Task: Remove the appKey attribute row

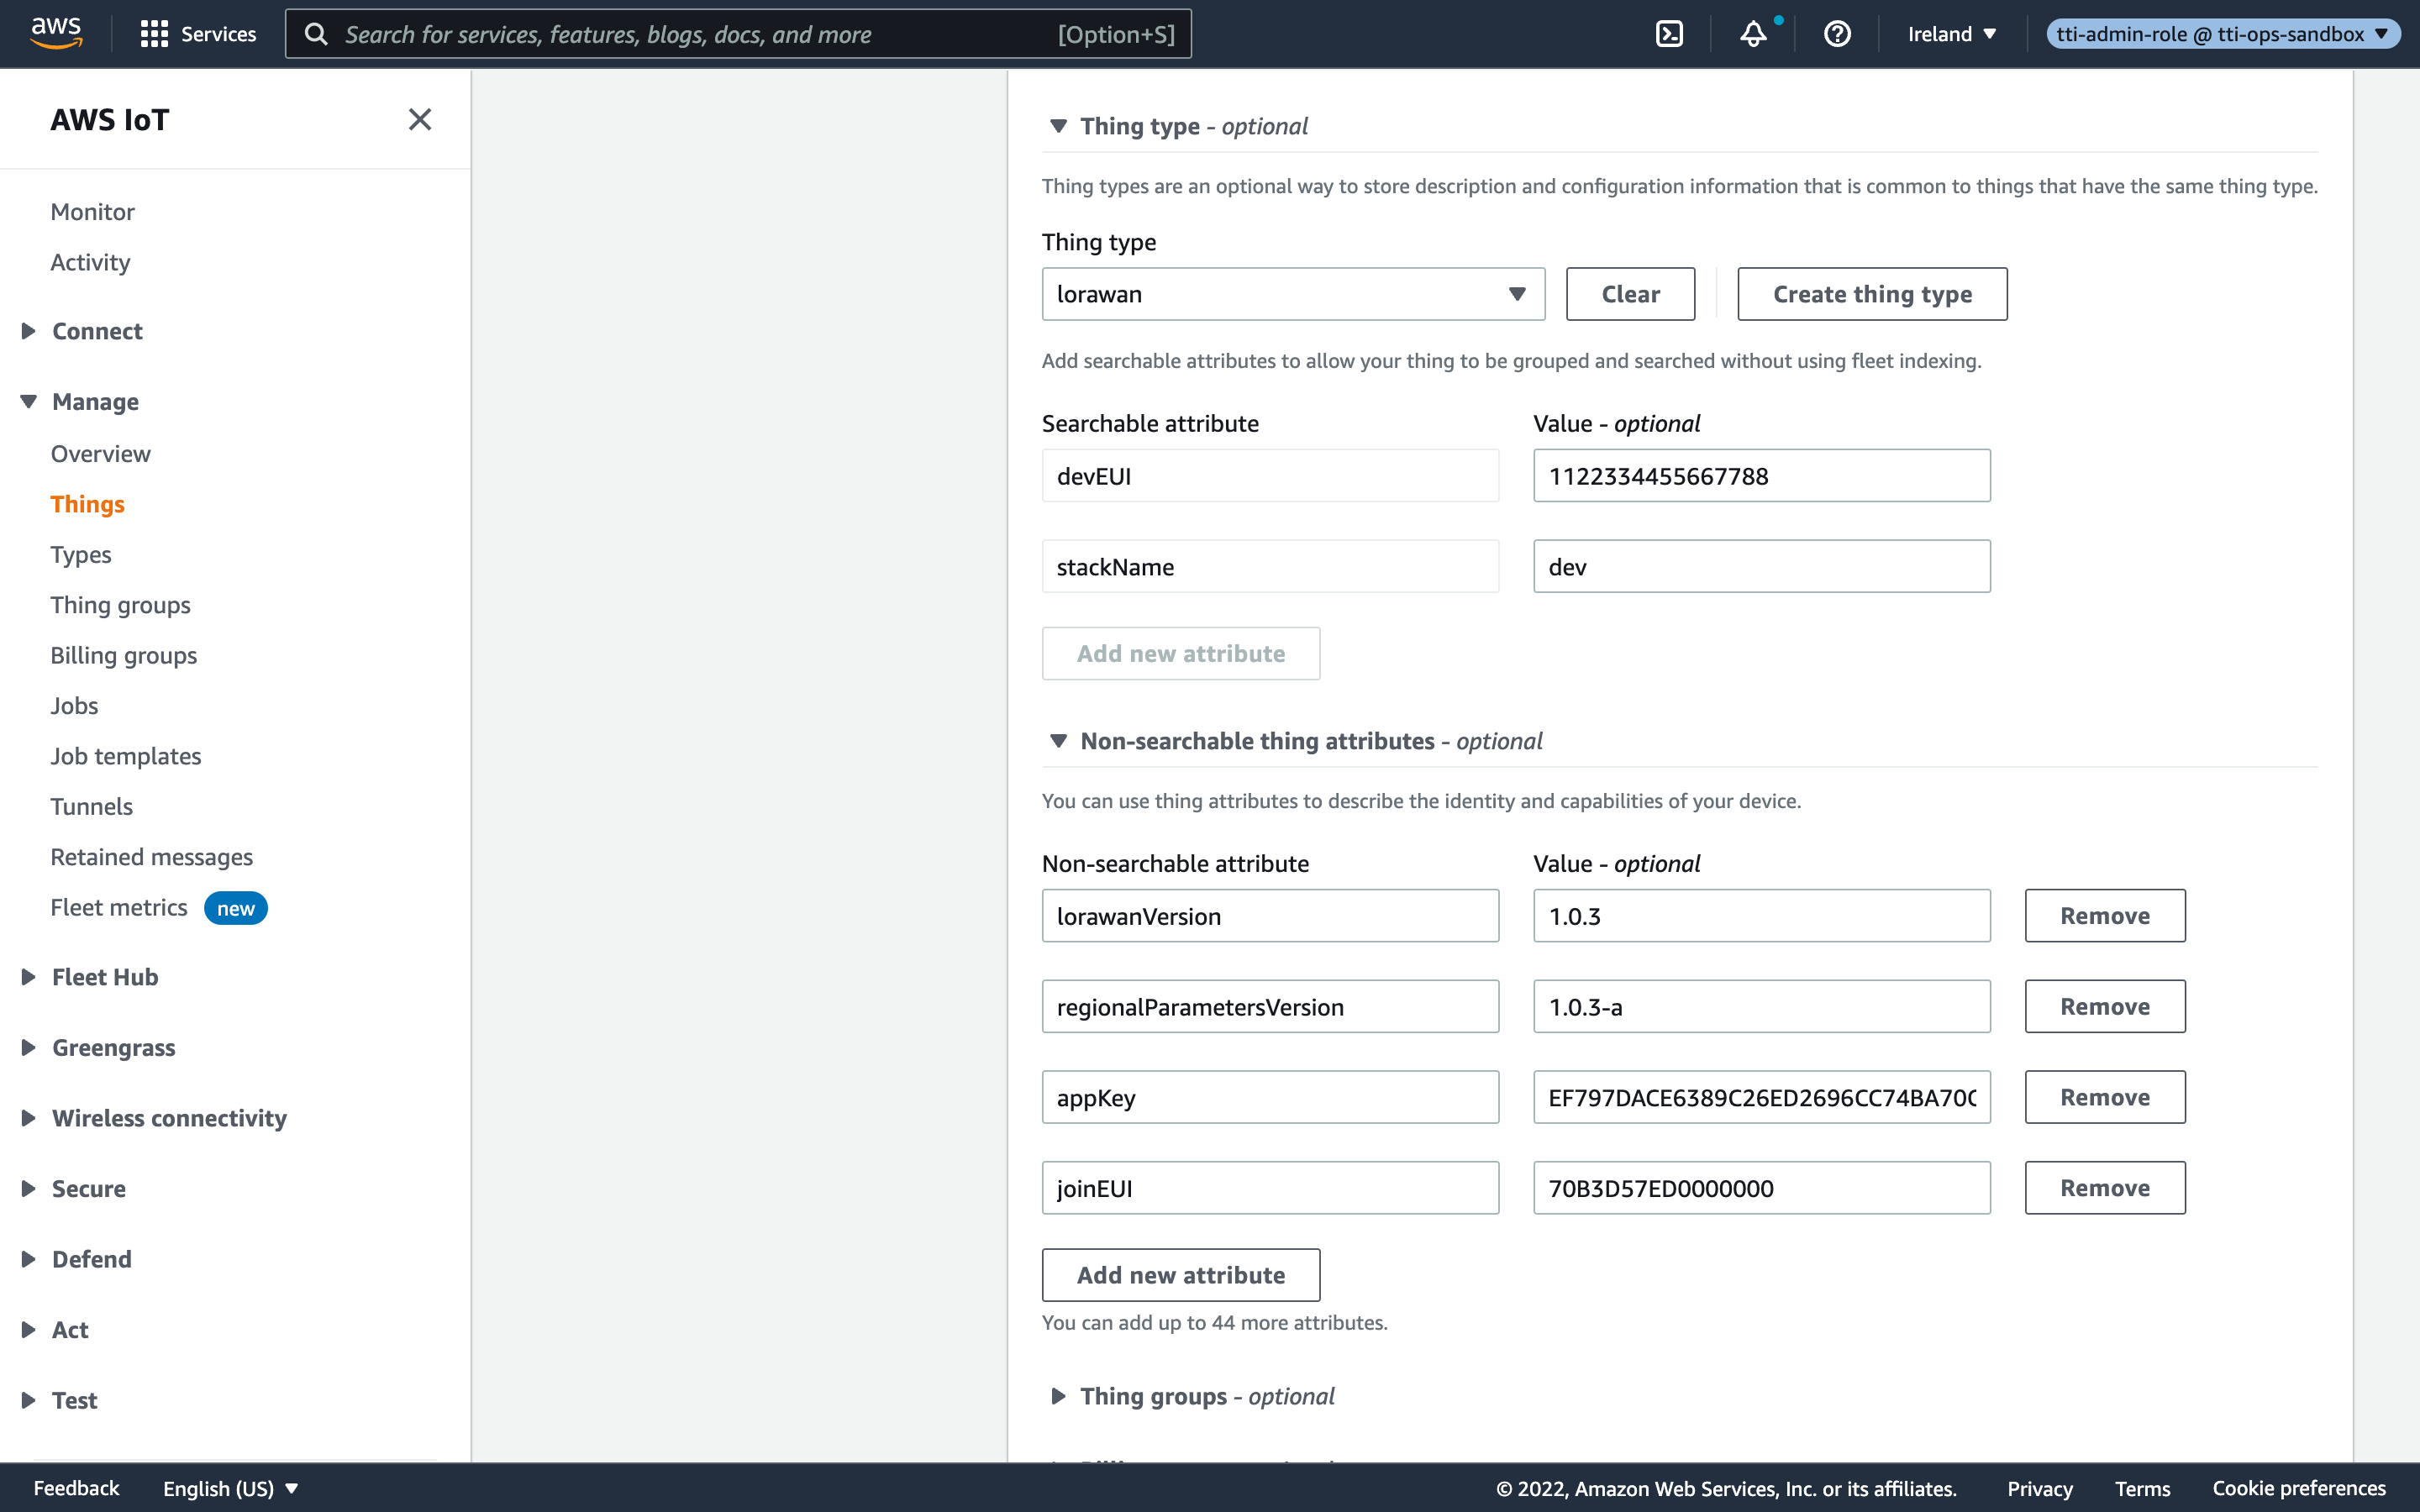Action: pos(2104,1097)
